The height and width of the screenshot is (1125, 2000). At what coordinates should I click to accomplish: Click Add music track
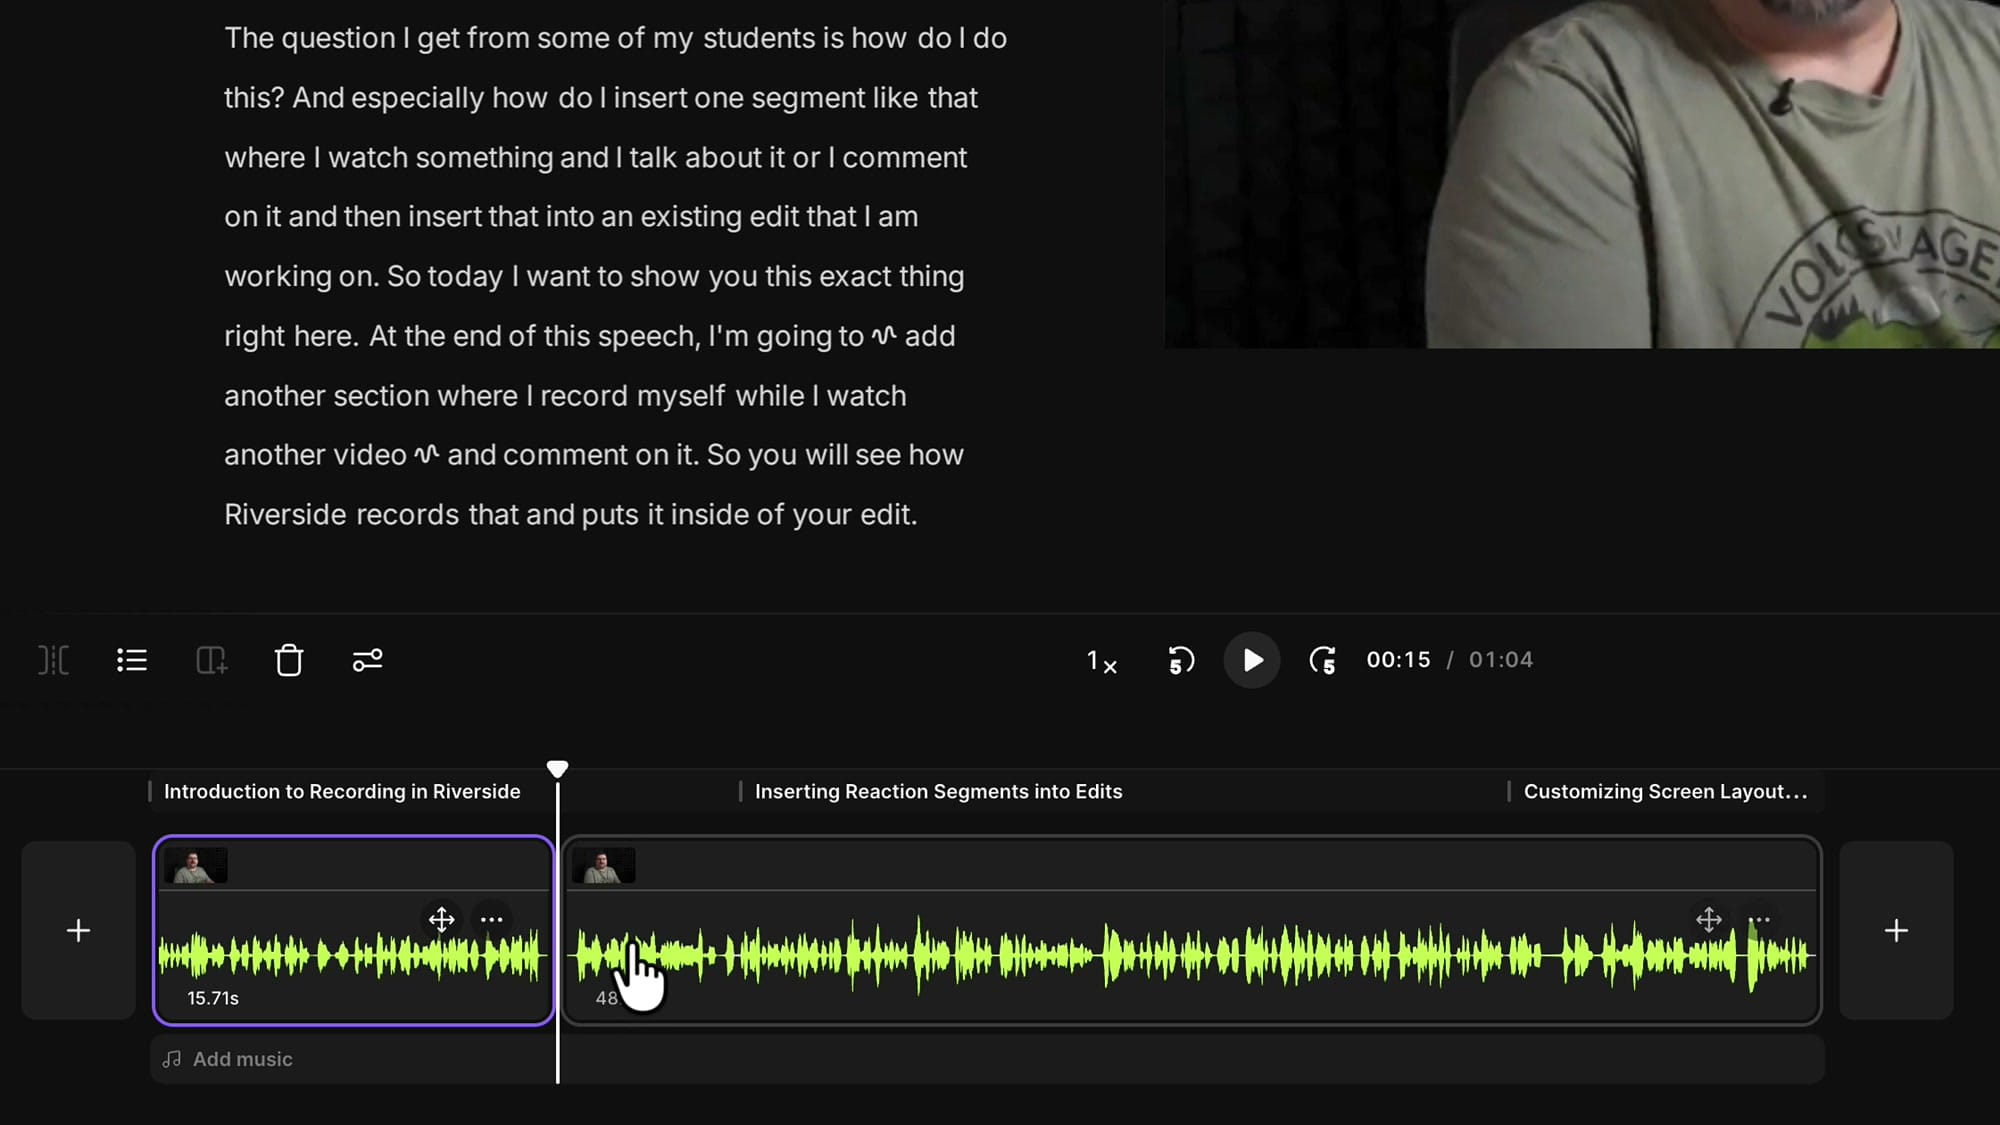(987, 1059)
